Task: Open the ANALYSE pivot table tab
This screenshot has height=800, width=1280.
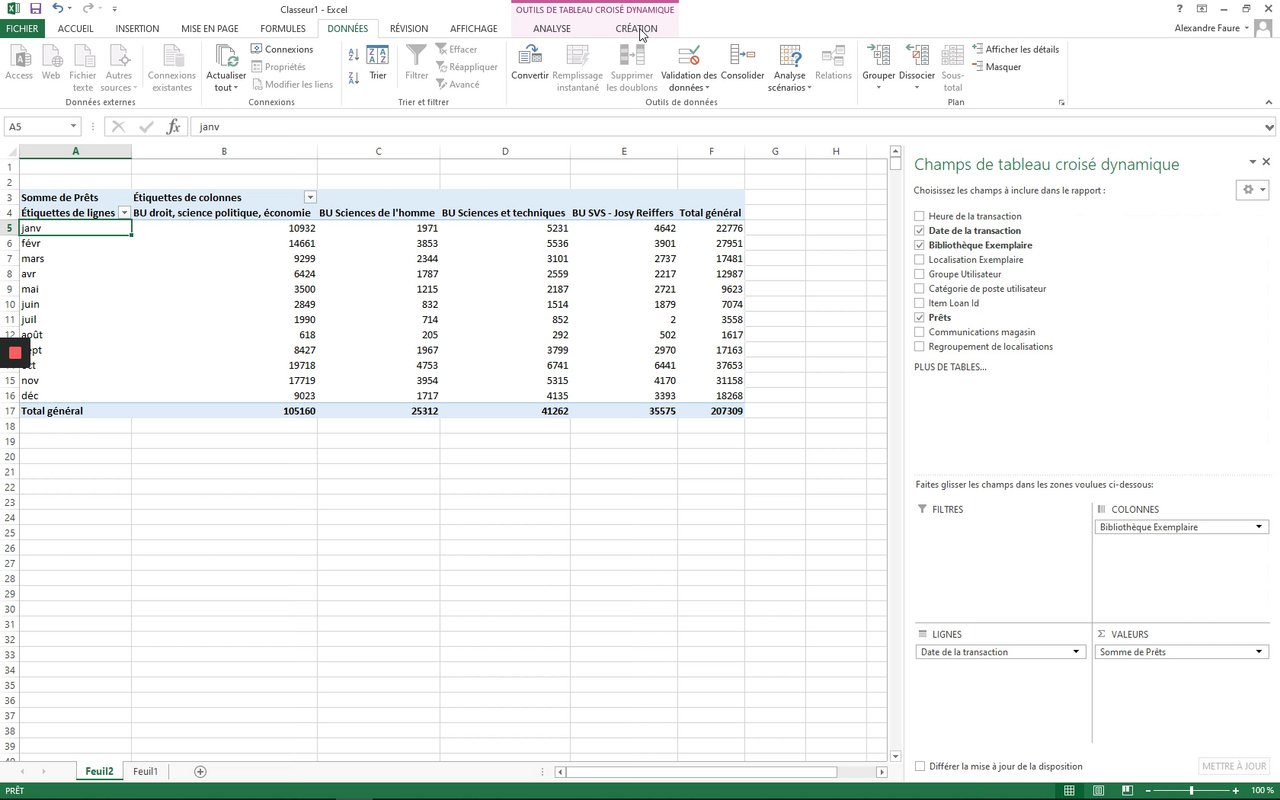Action: click(x=552, y=29)
